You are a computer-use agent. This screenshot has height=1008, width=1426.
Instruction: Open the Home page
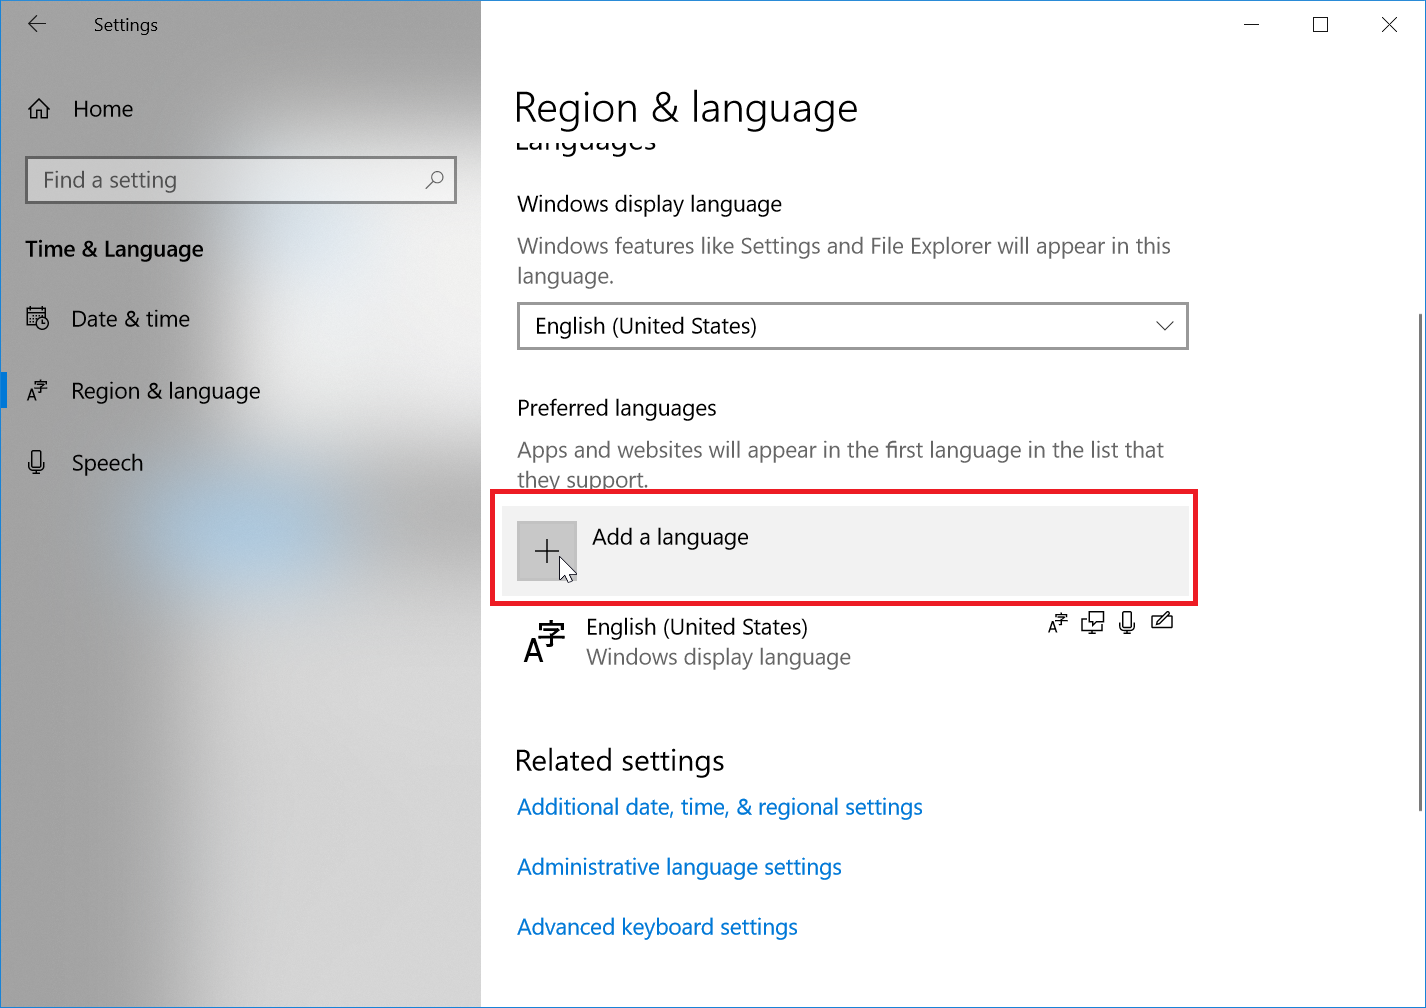(240, 109)
